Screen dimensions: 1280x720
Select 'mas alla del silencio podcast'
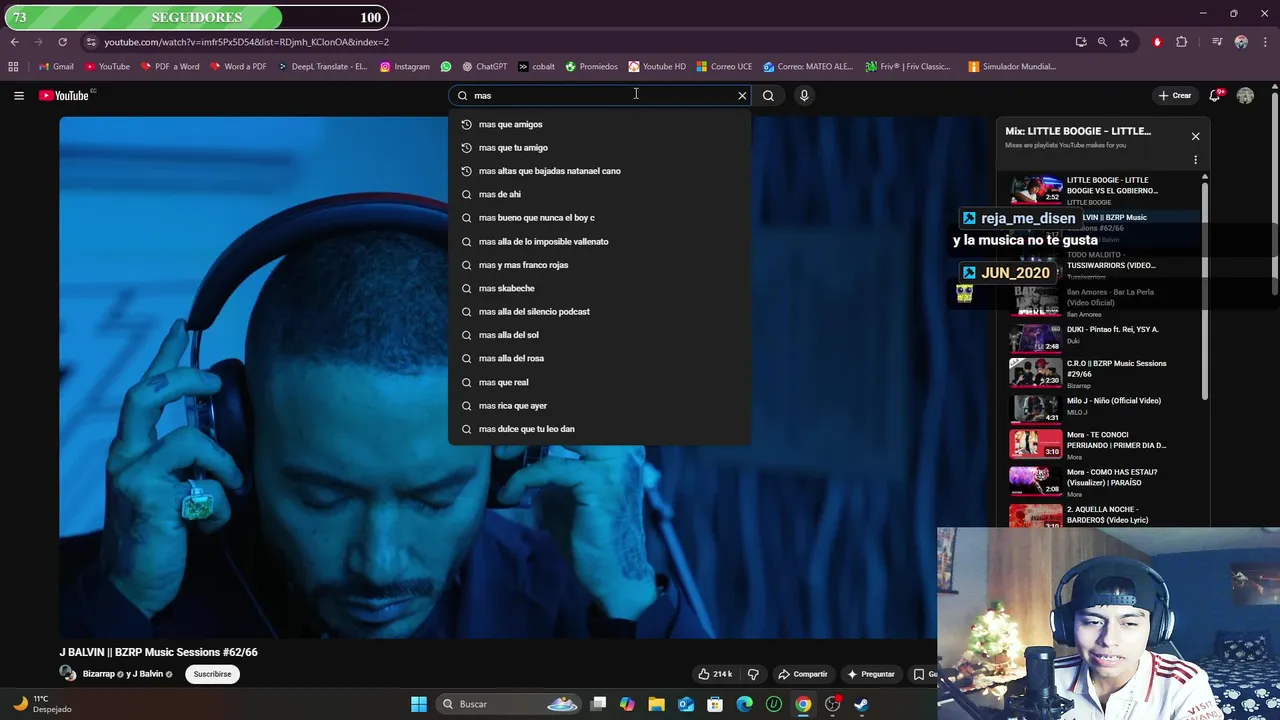click(x=600, y=311)
